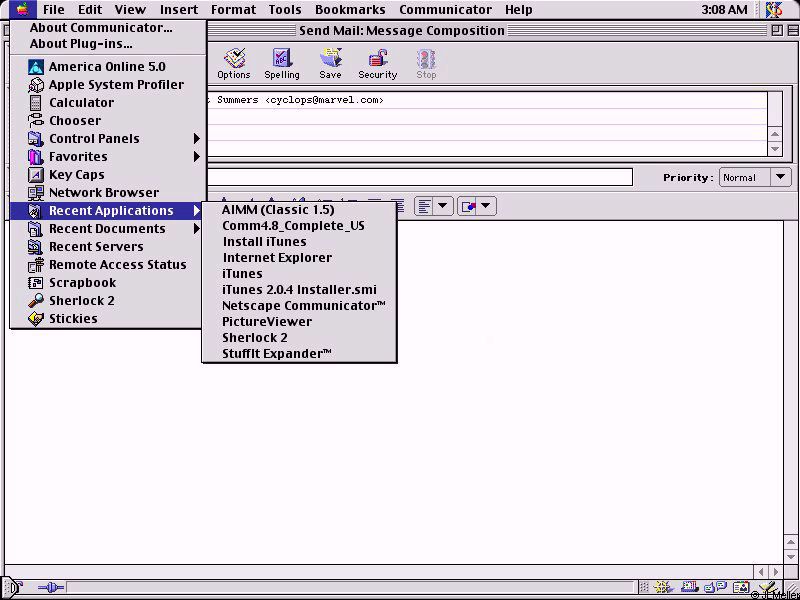The height and width of the screenshot is (600, 800).
Task: Click the Stop traffic-light icon
Action: point(426,64)
